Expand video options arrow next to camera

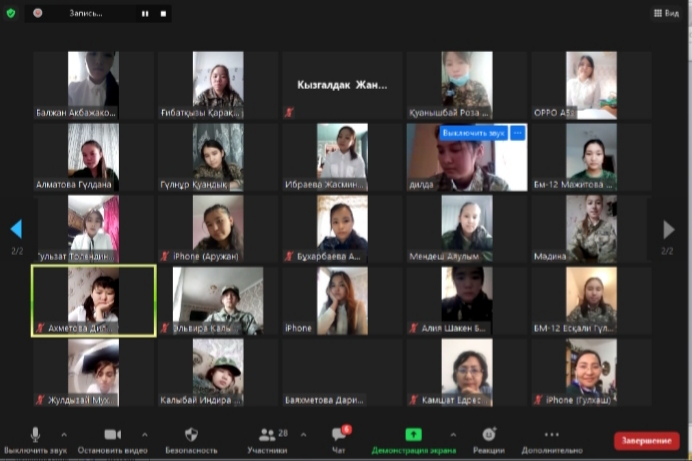pos(144,435)
